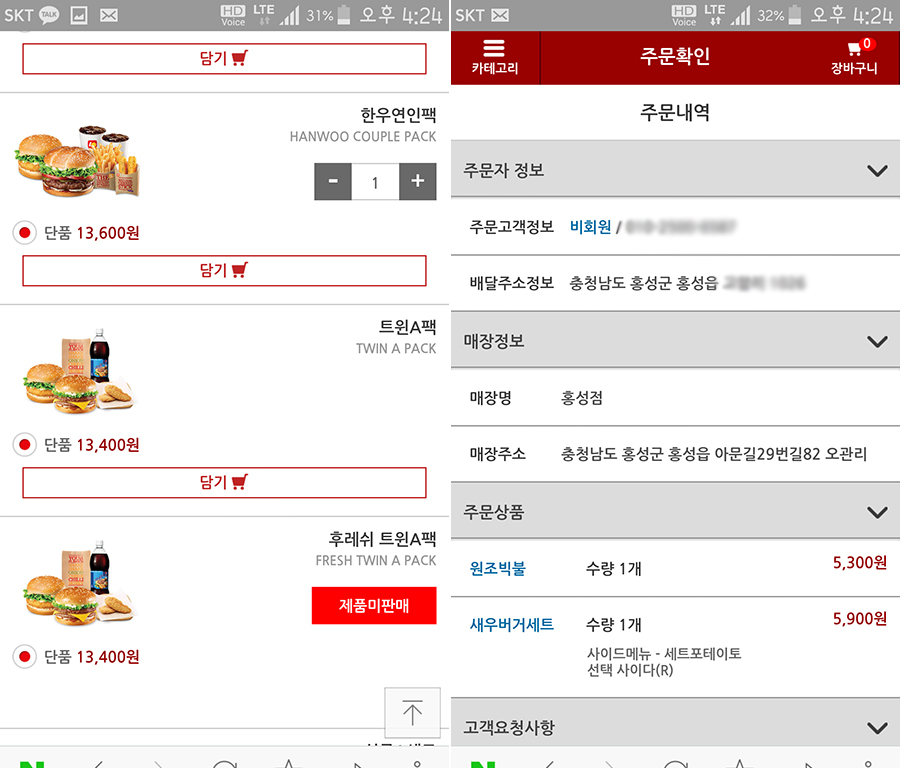900x768 pixels.
Task: Tap the HANWOO COUPLE PACK subtitle
Action: (363, 137)
